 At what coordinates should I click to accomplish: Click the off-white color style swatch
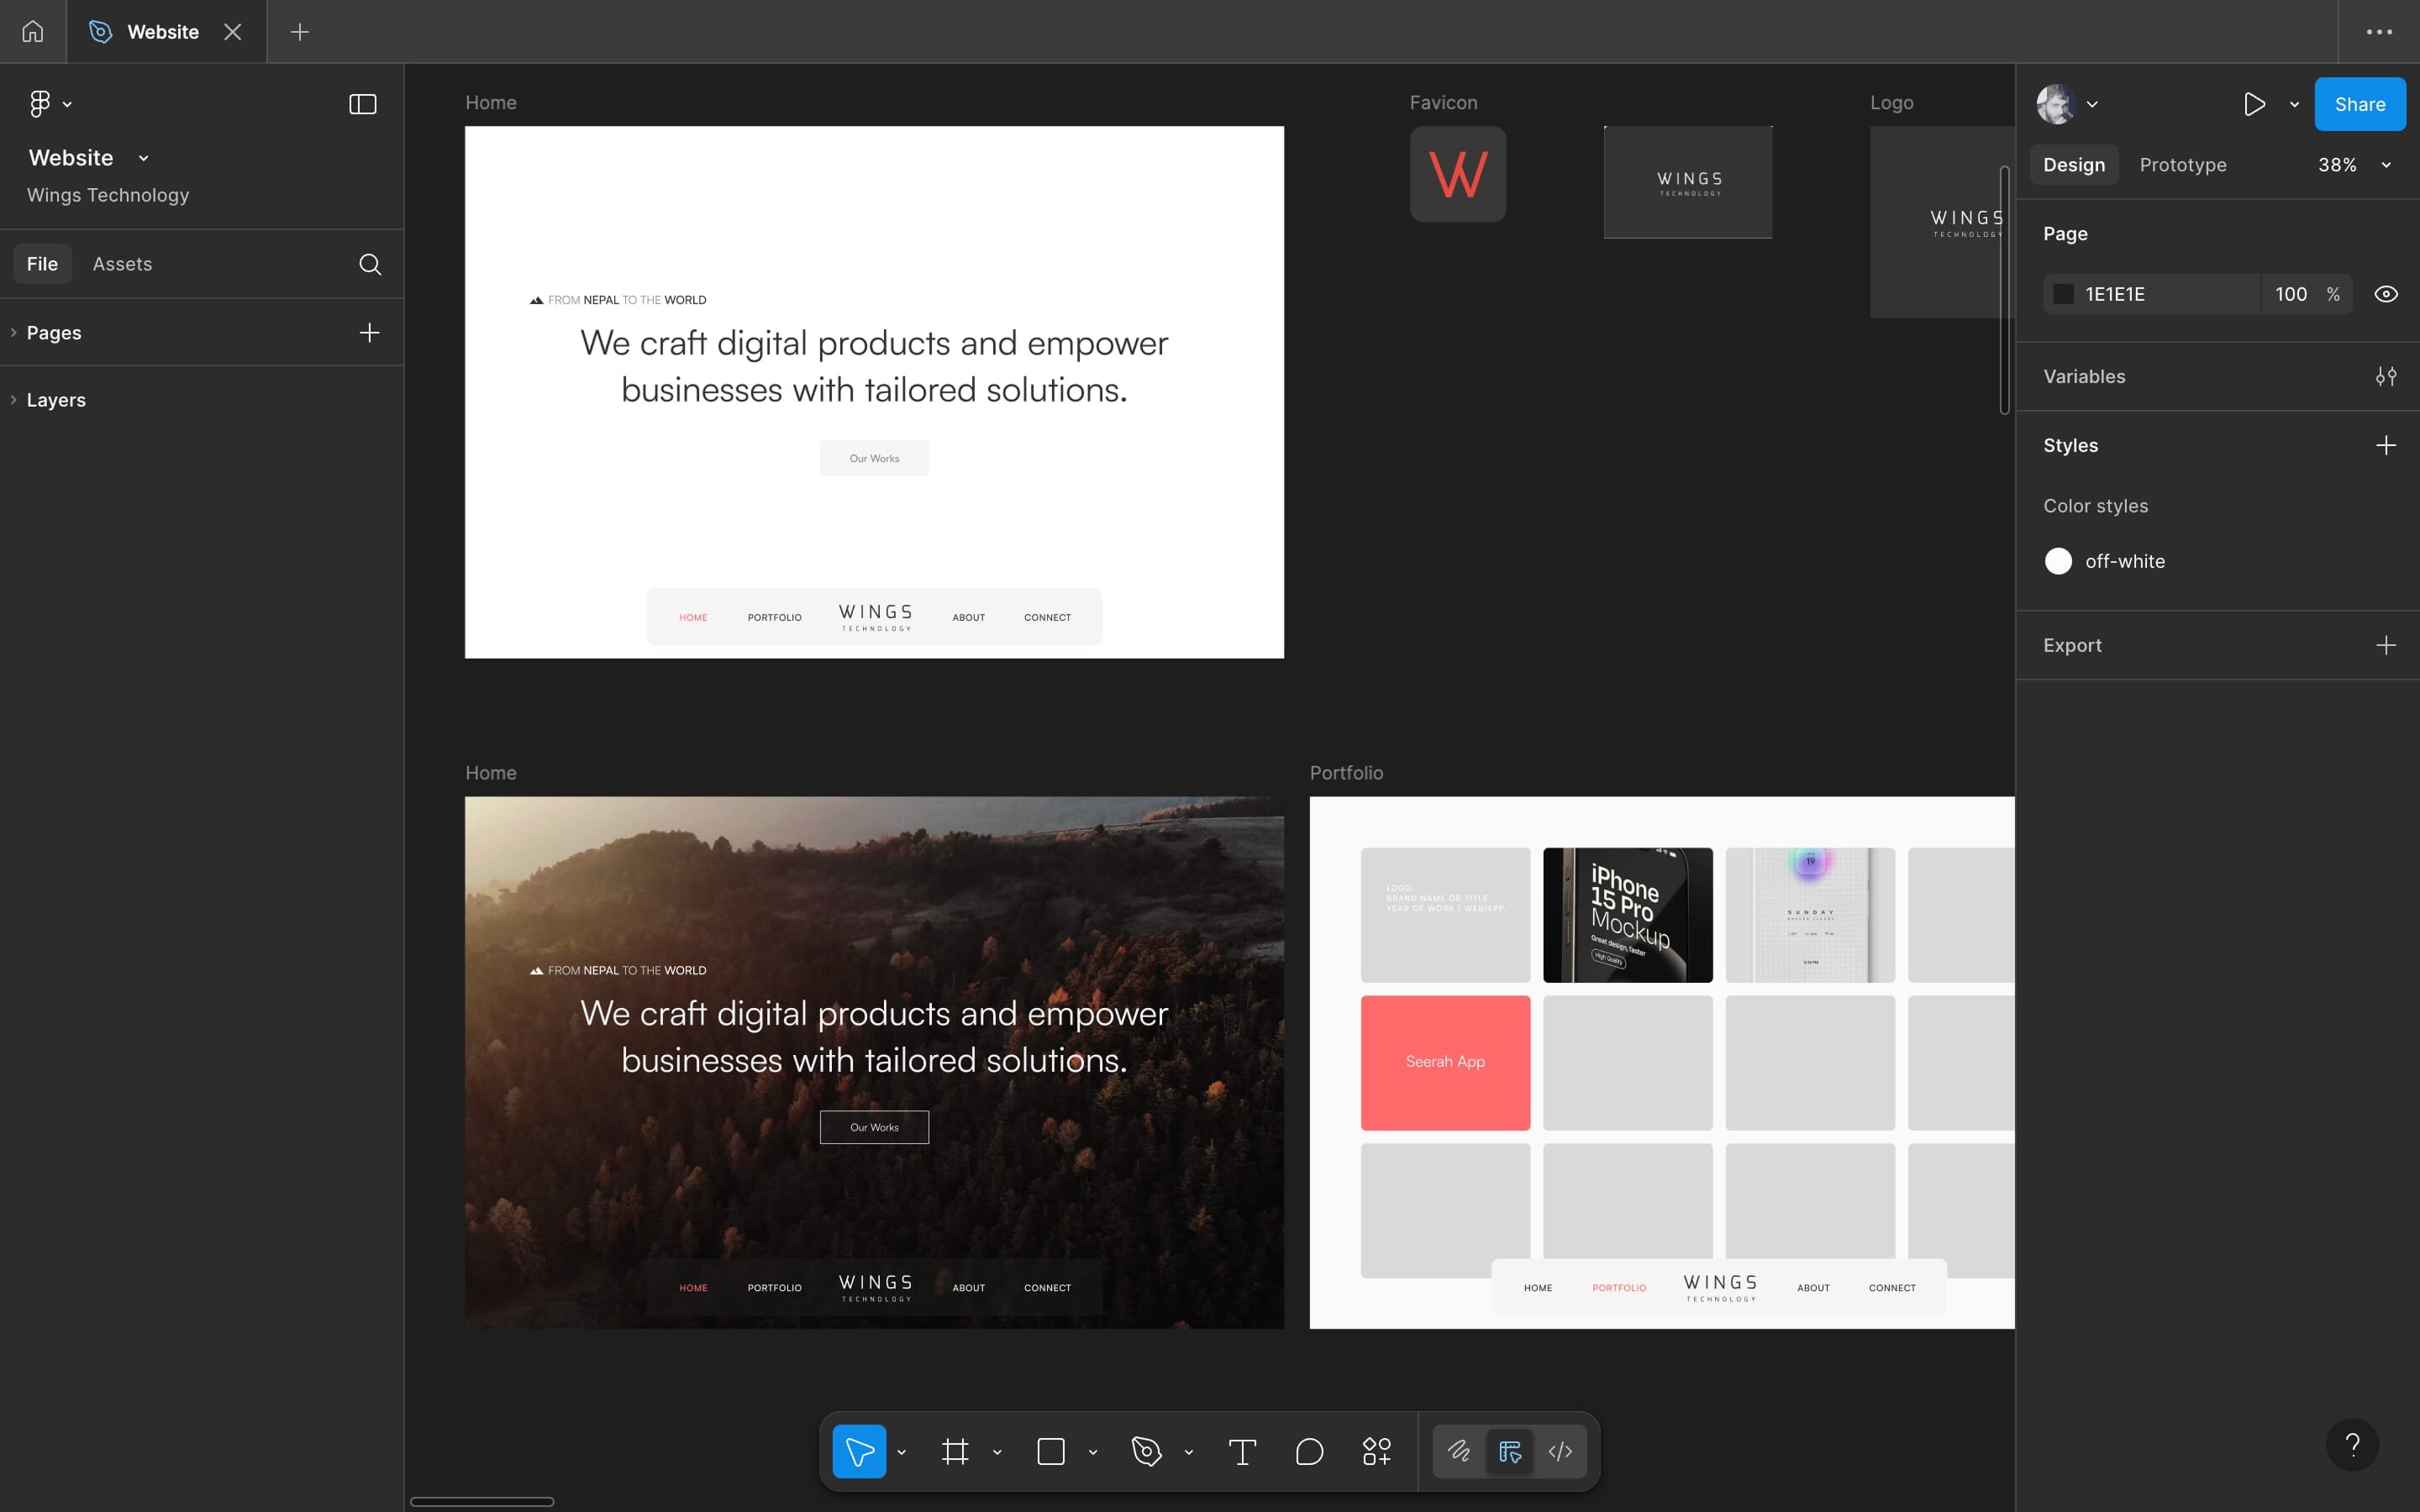click(x=2059, y=561)
